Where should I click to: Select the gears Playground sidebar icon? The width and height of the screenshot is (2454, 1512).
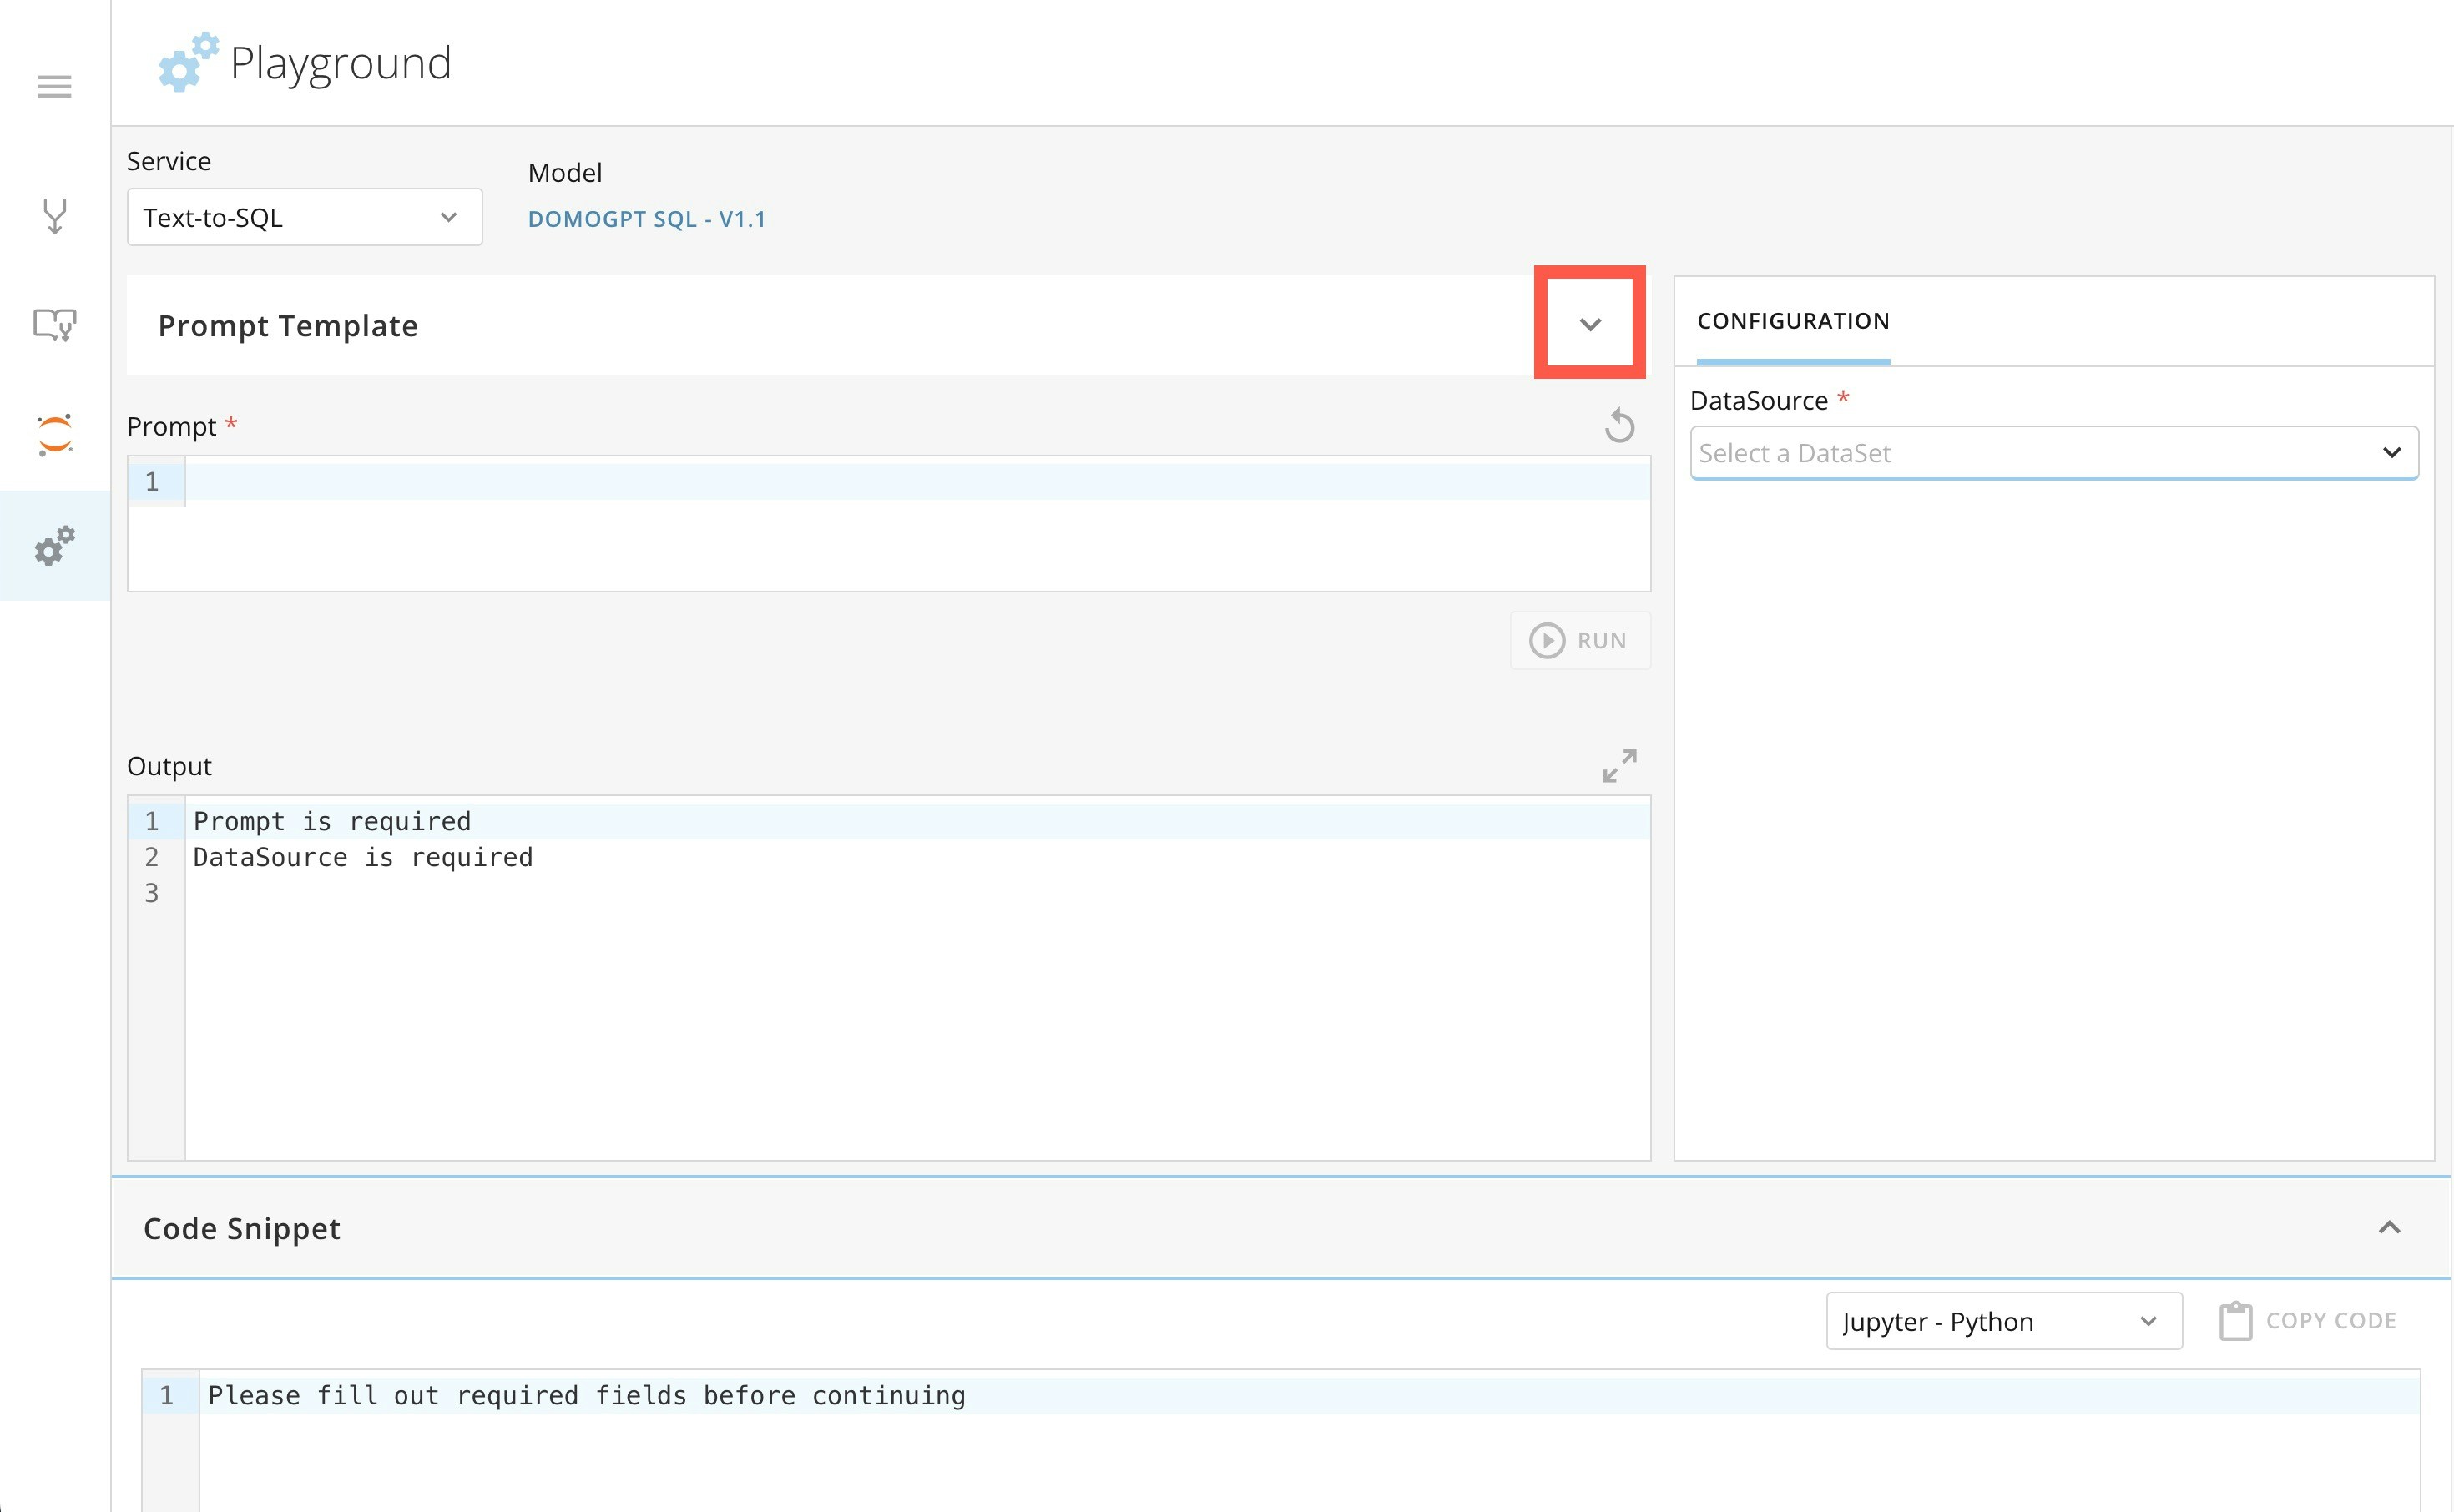tap(54, 545)
